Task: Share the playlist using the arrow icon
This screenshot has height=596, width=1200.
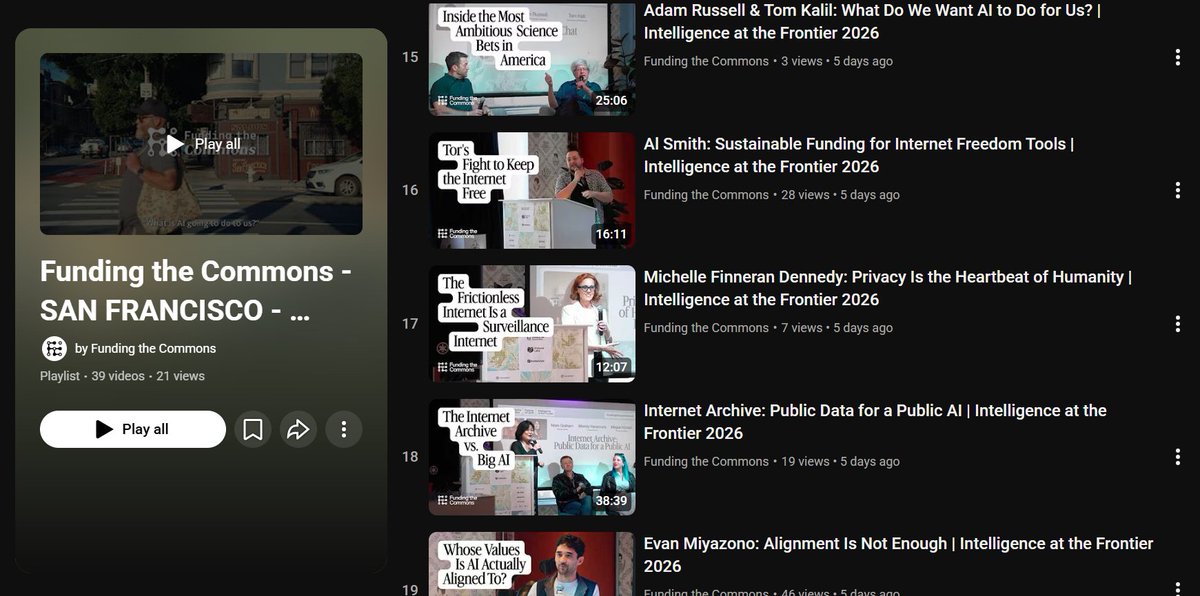Action: coord(298,429)
